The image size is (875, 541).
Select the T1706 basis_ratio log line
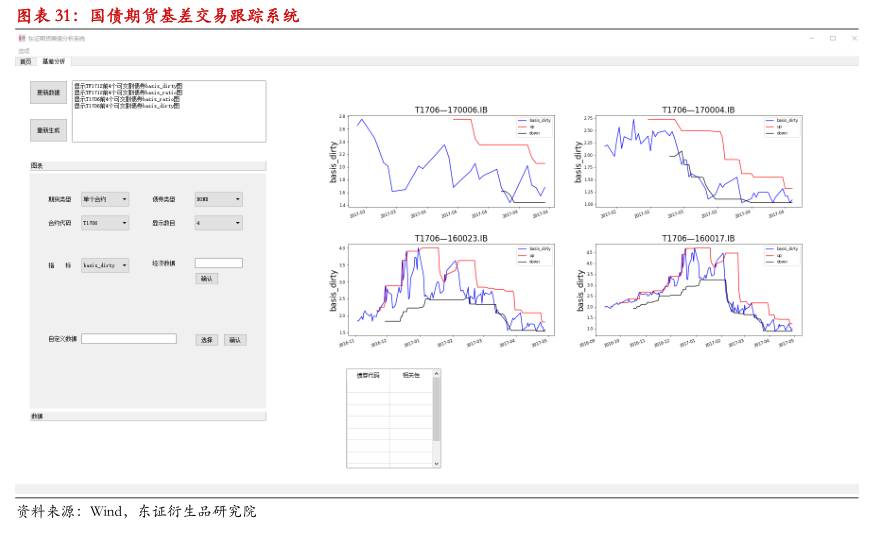127,99
